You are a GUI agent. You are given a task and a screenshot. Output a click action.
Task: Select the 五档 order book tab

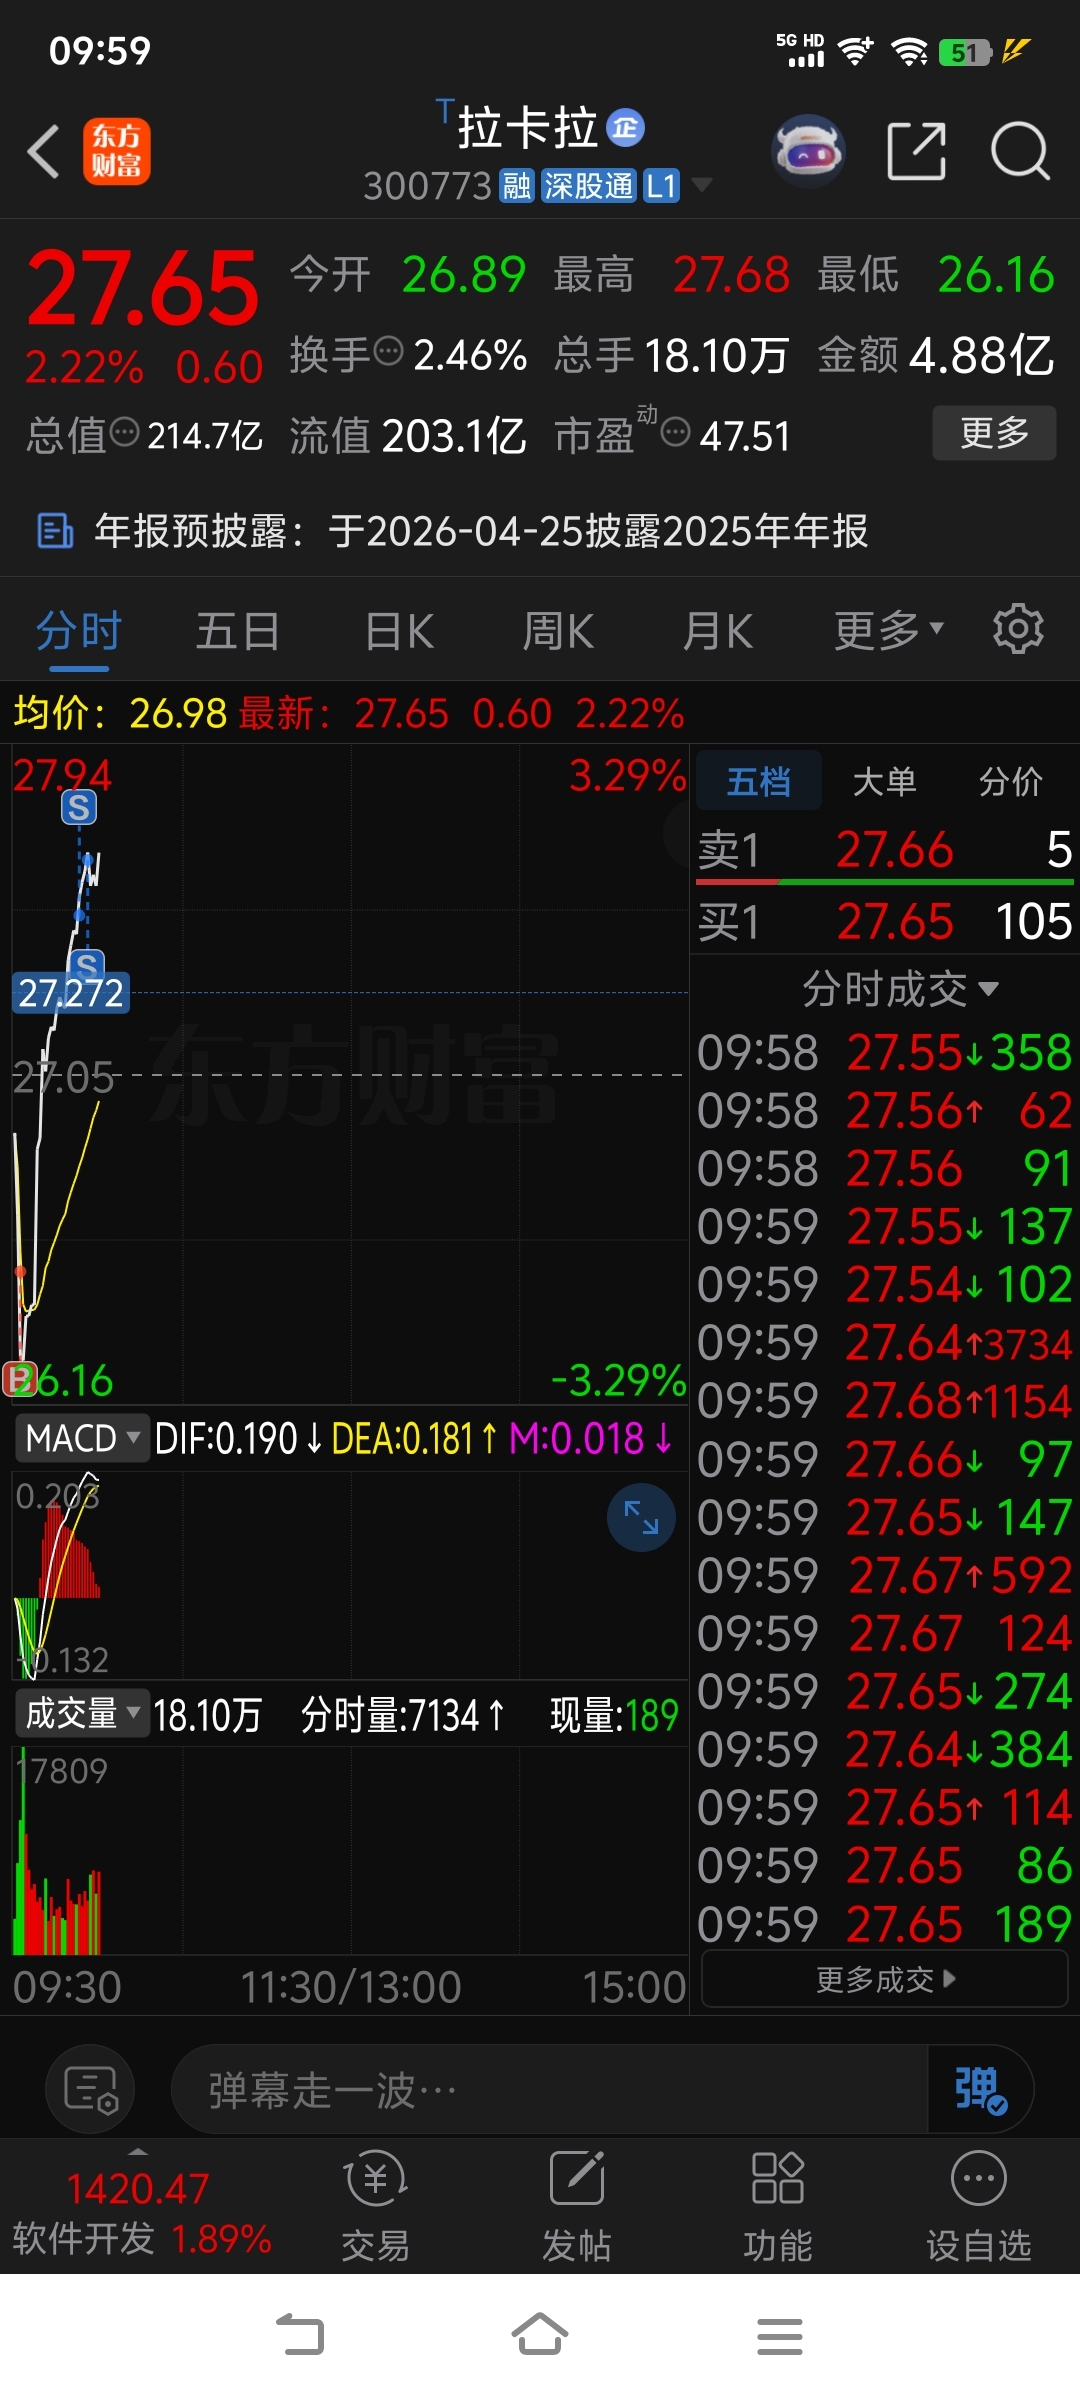coord(758,781)
